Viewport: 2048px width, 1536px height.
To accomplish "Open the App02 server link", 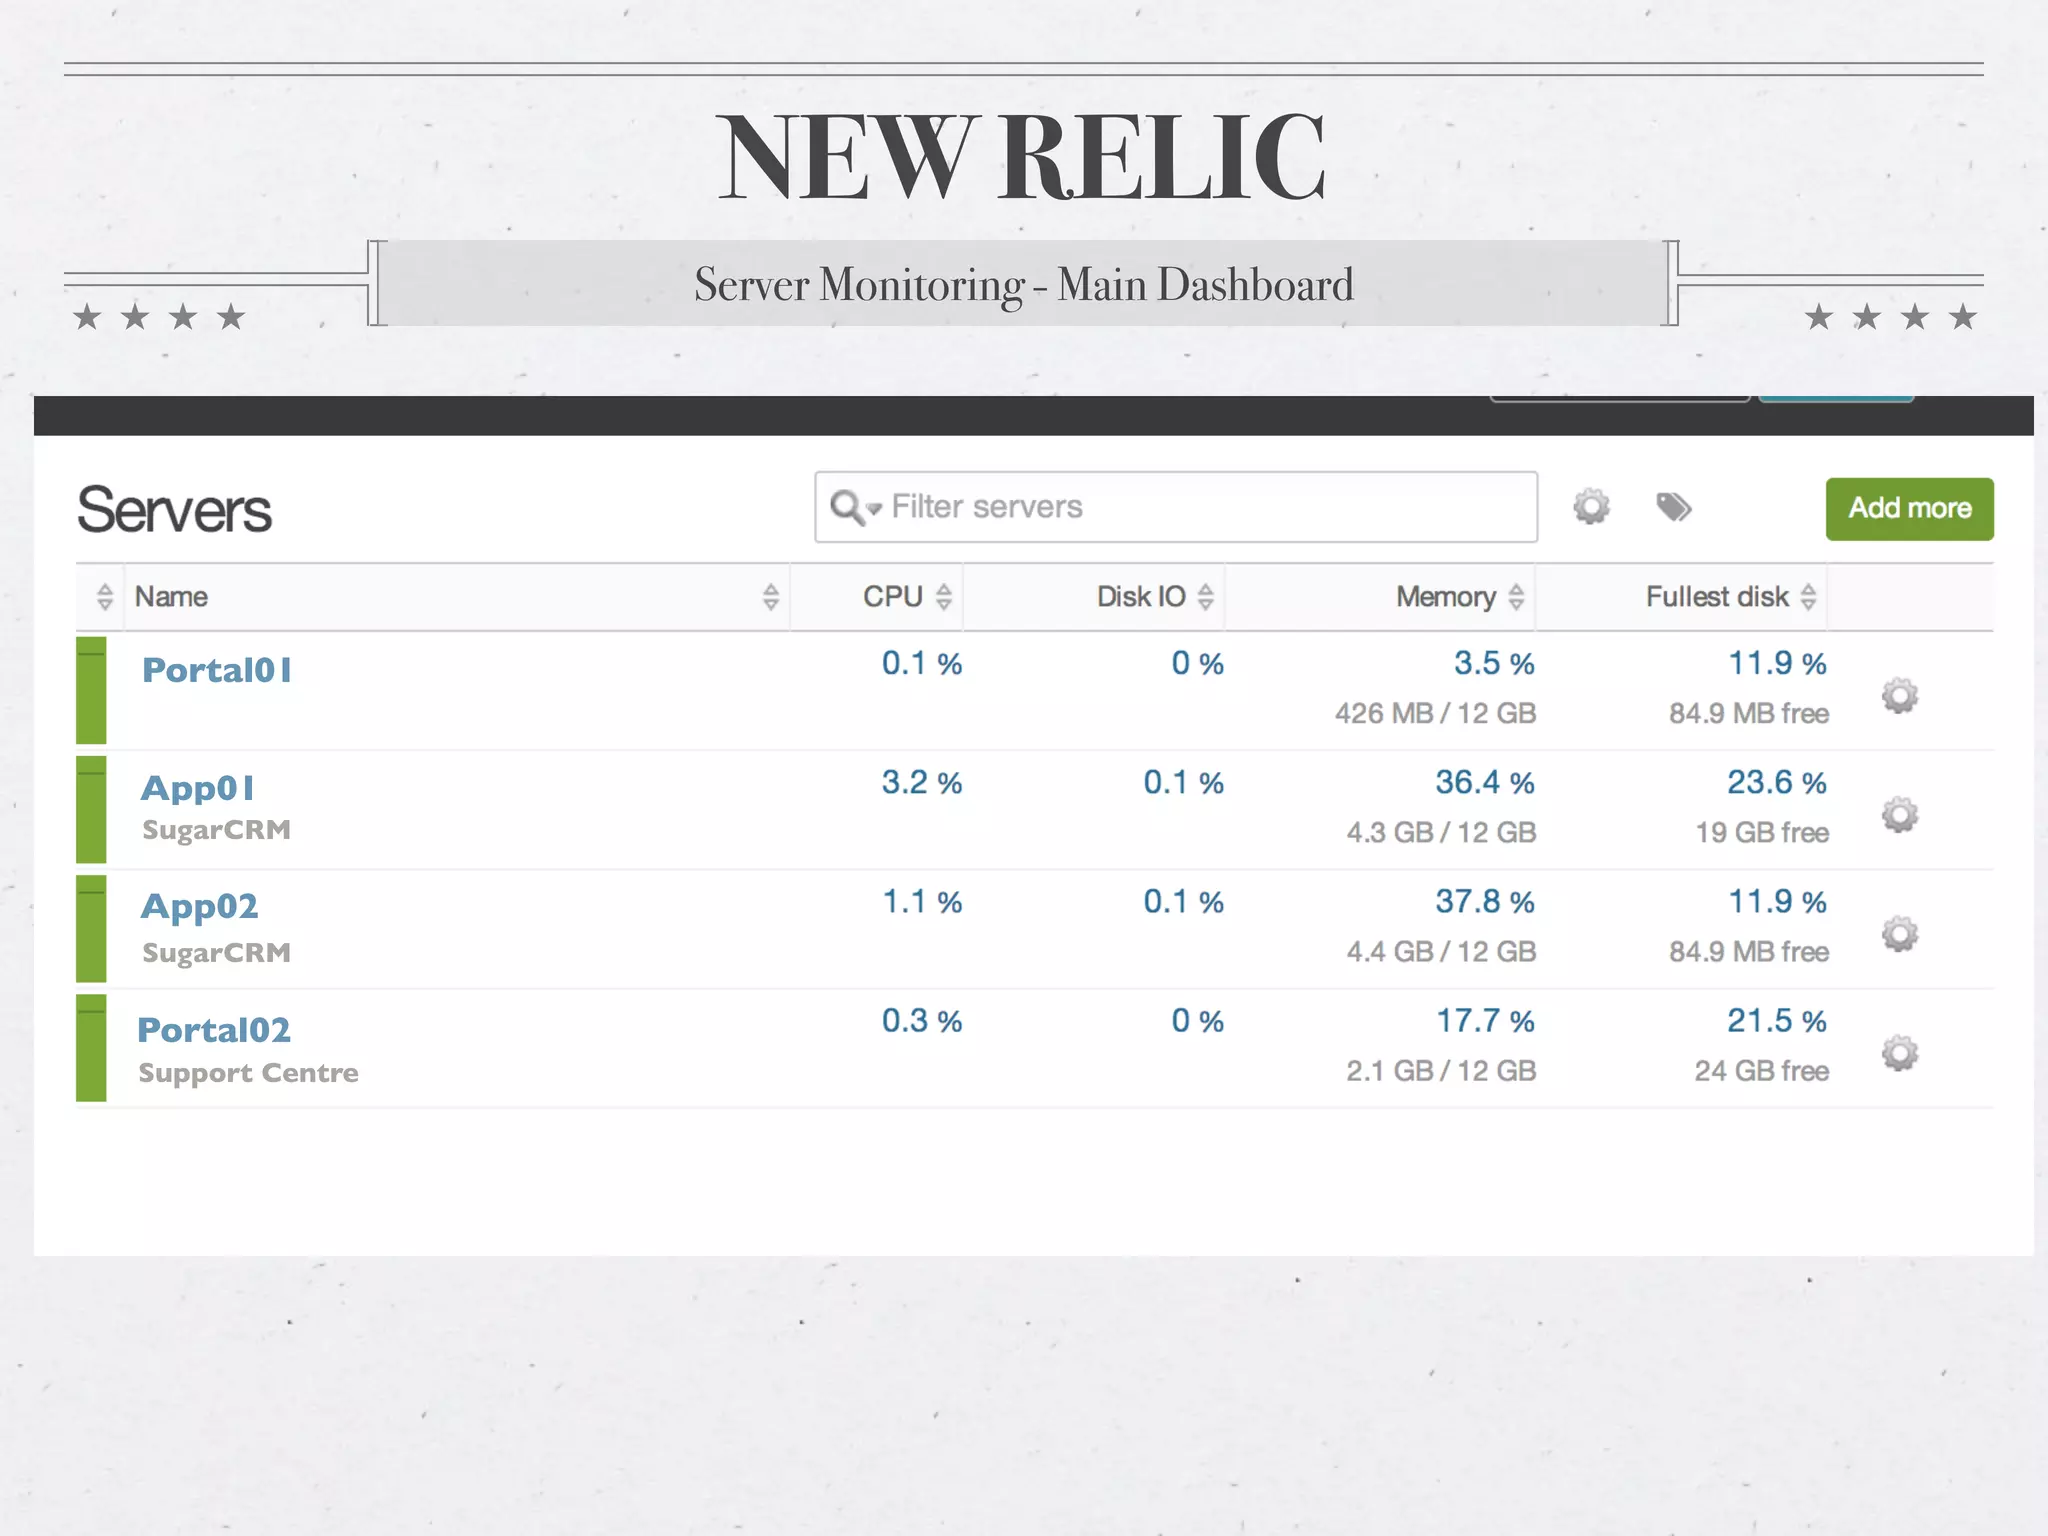I will [200, 907].
